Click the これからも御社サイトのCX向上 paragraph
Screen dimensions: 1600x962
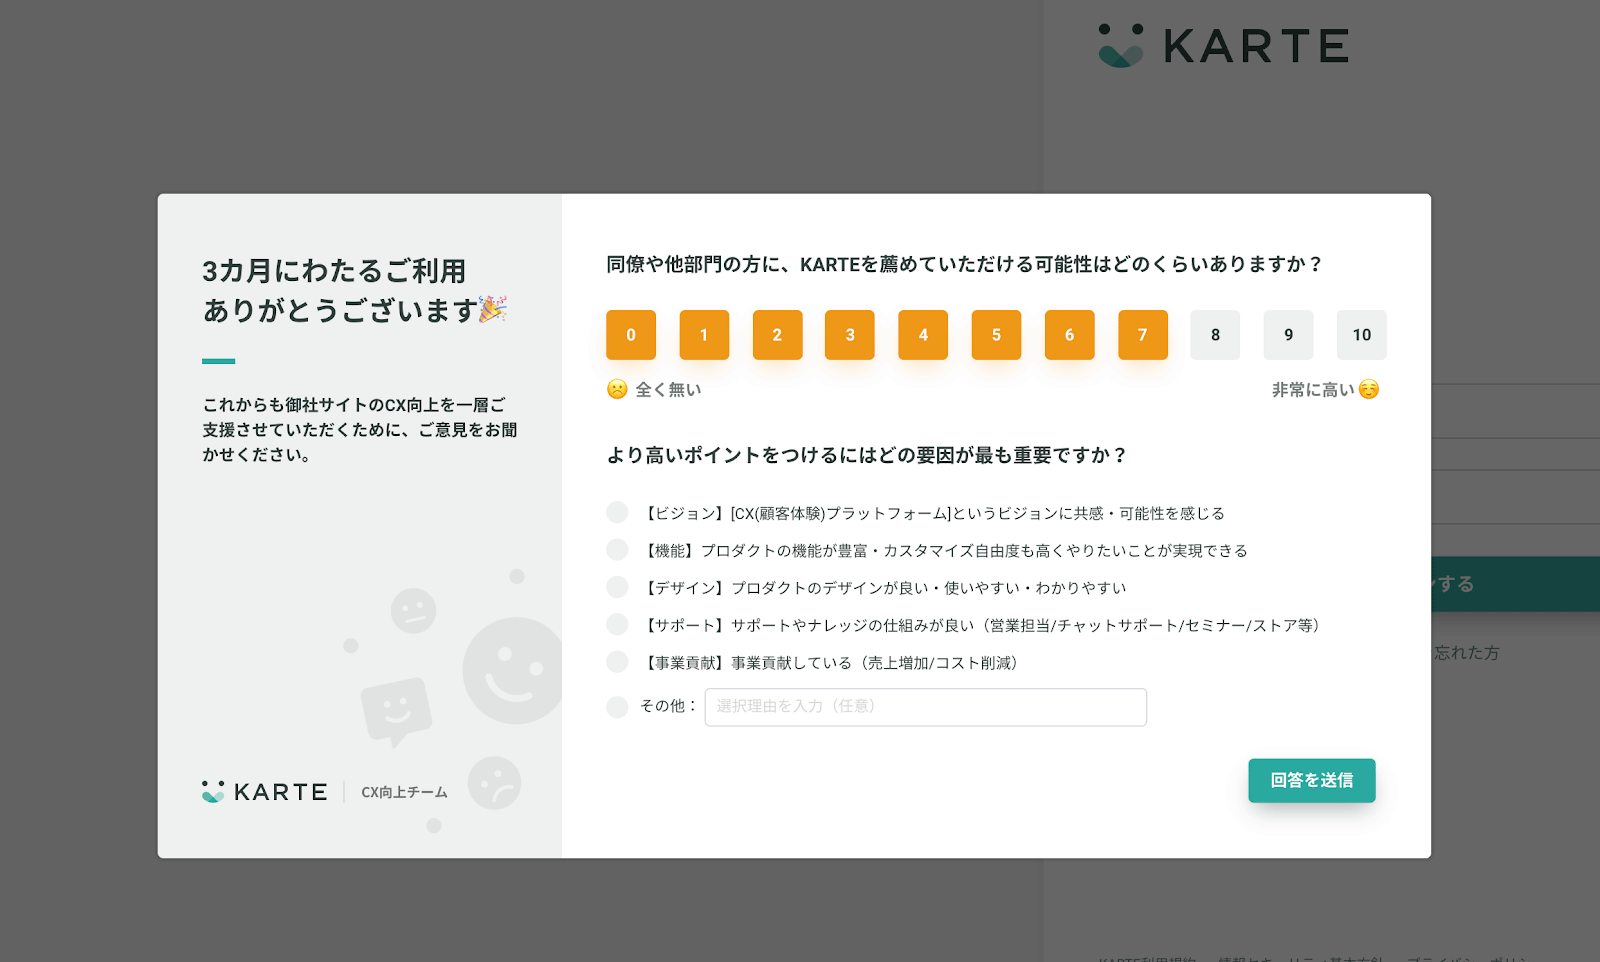(360, 429)
